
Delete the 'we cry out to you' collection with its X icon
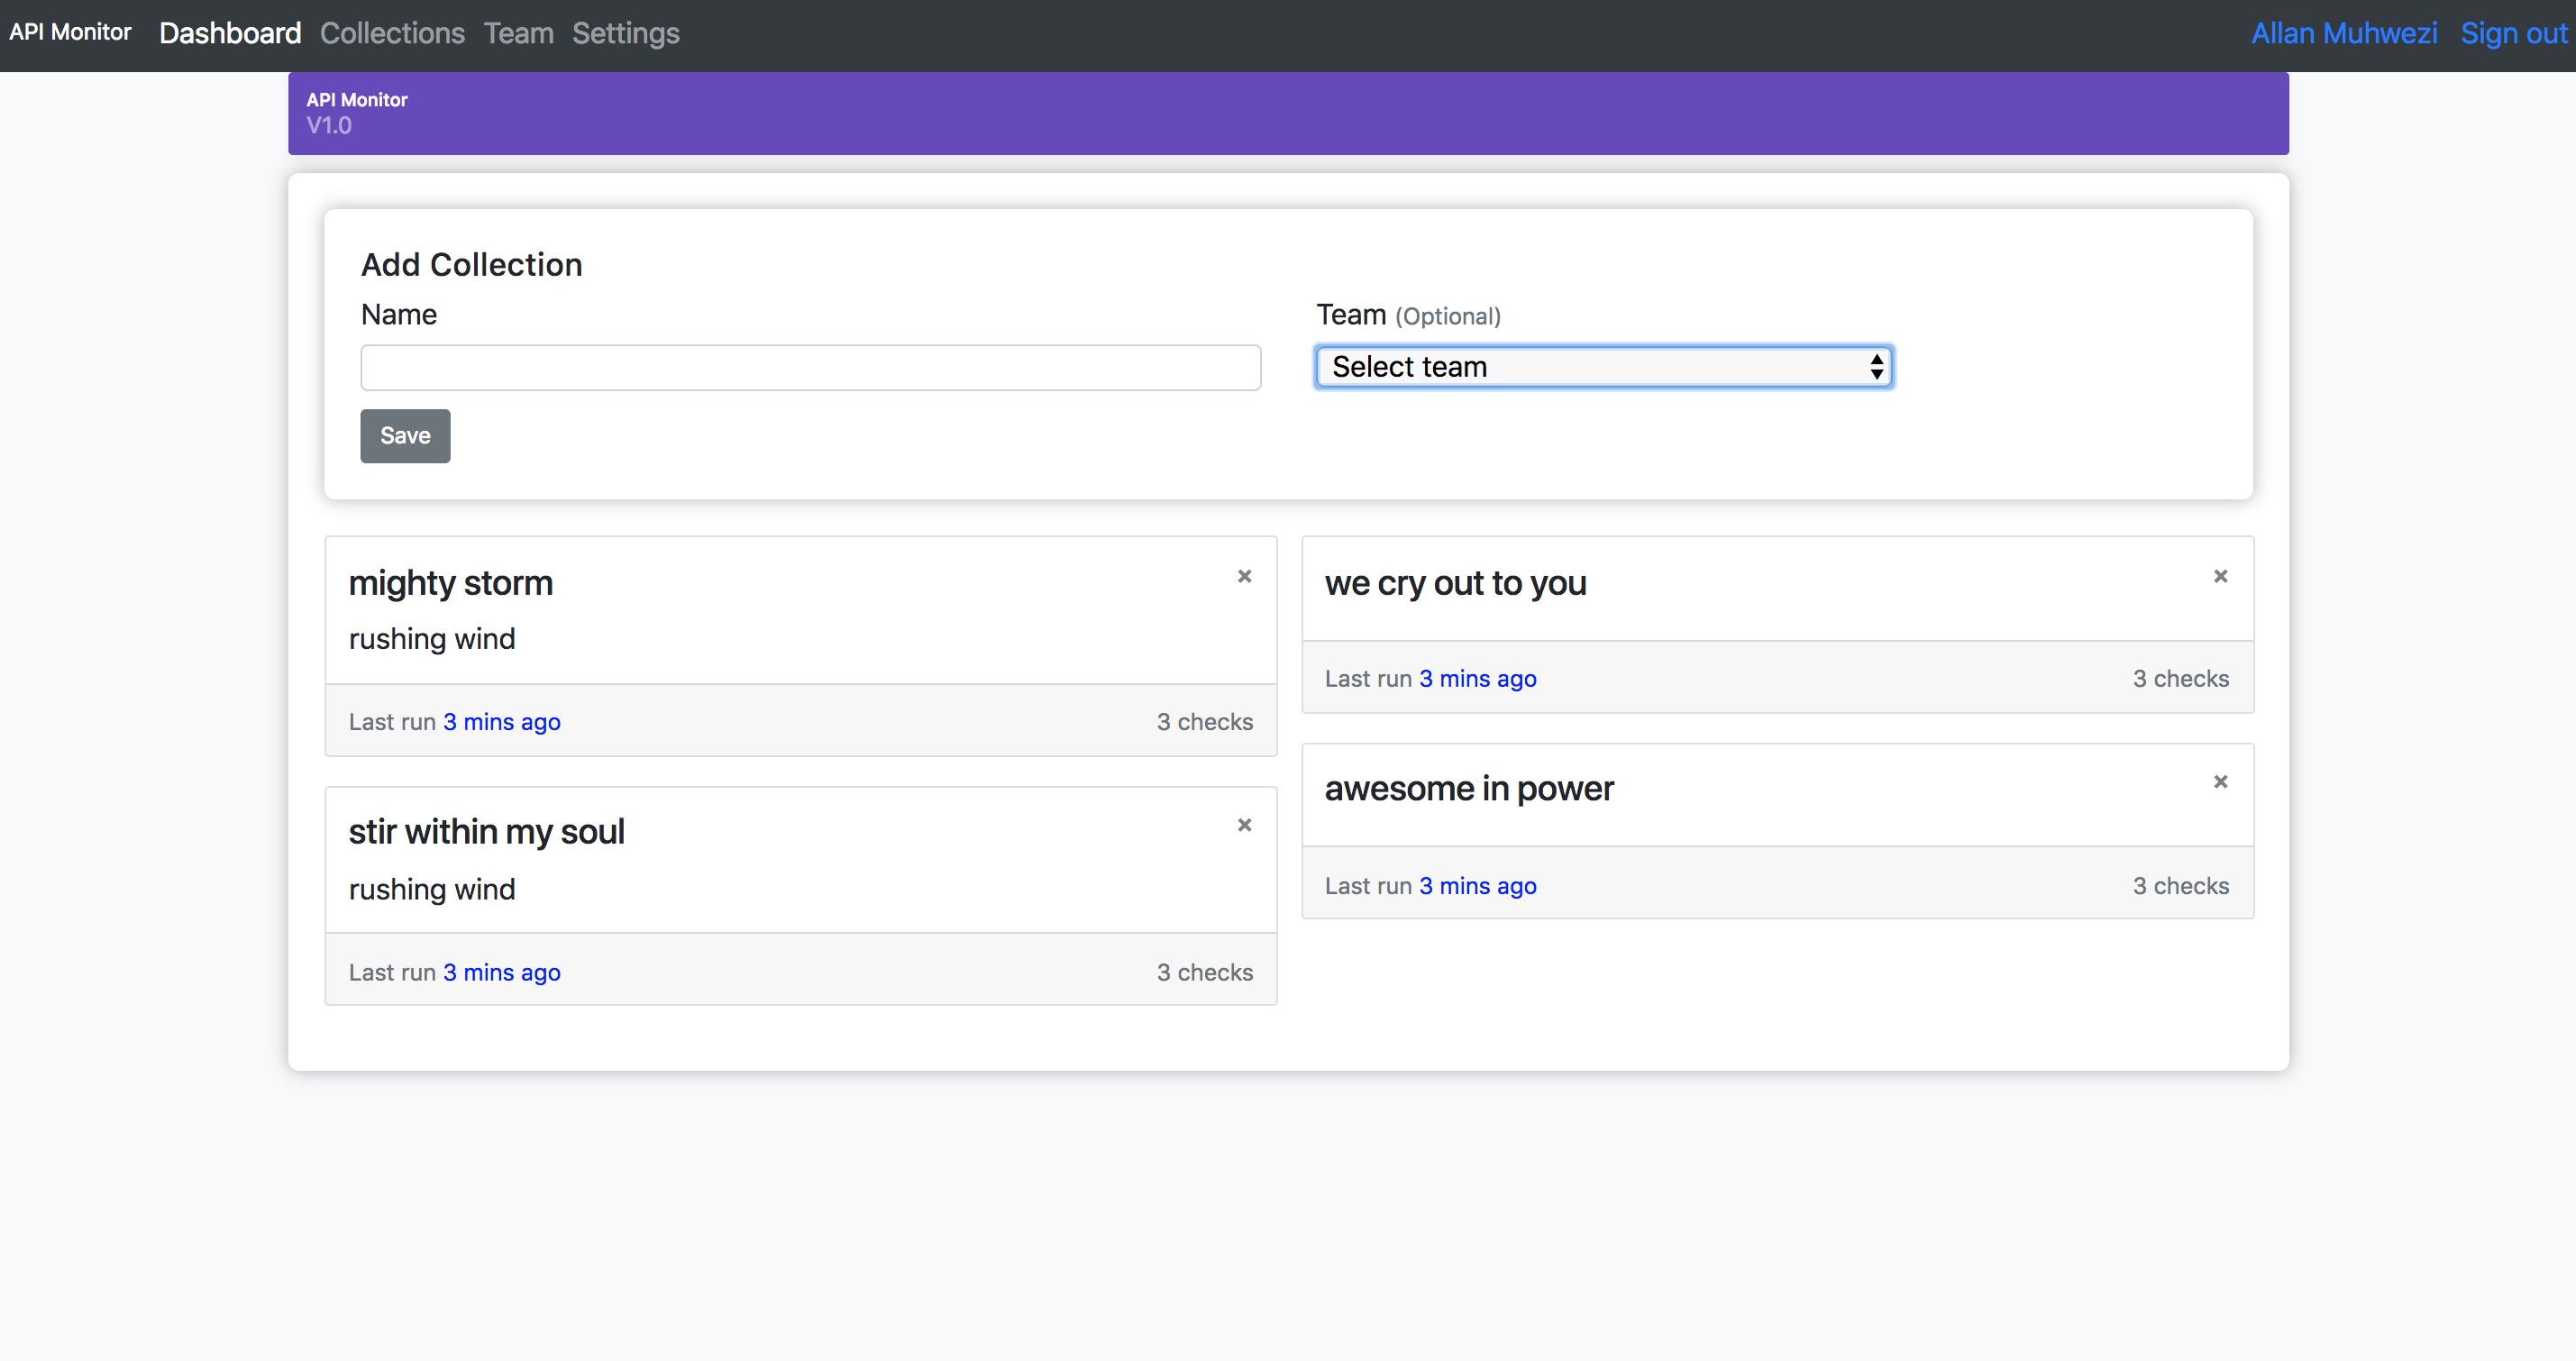click(2220, 576)
